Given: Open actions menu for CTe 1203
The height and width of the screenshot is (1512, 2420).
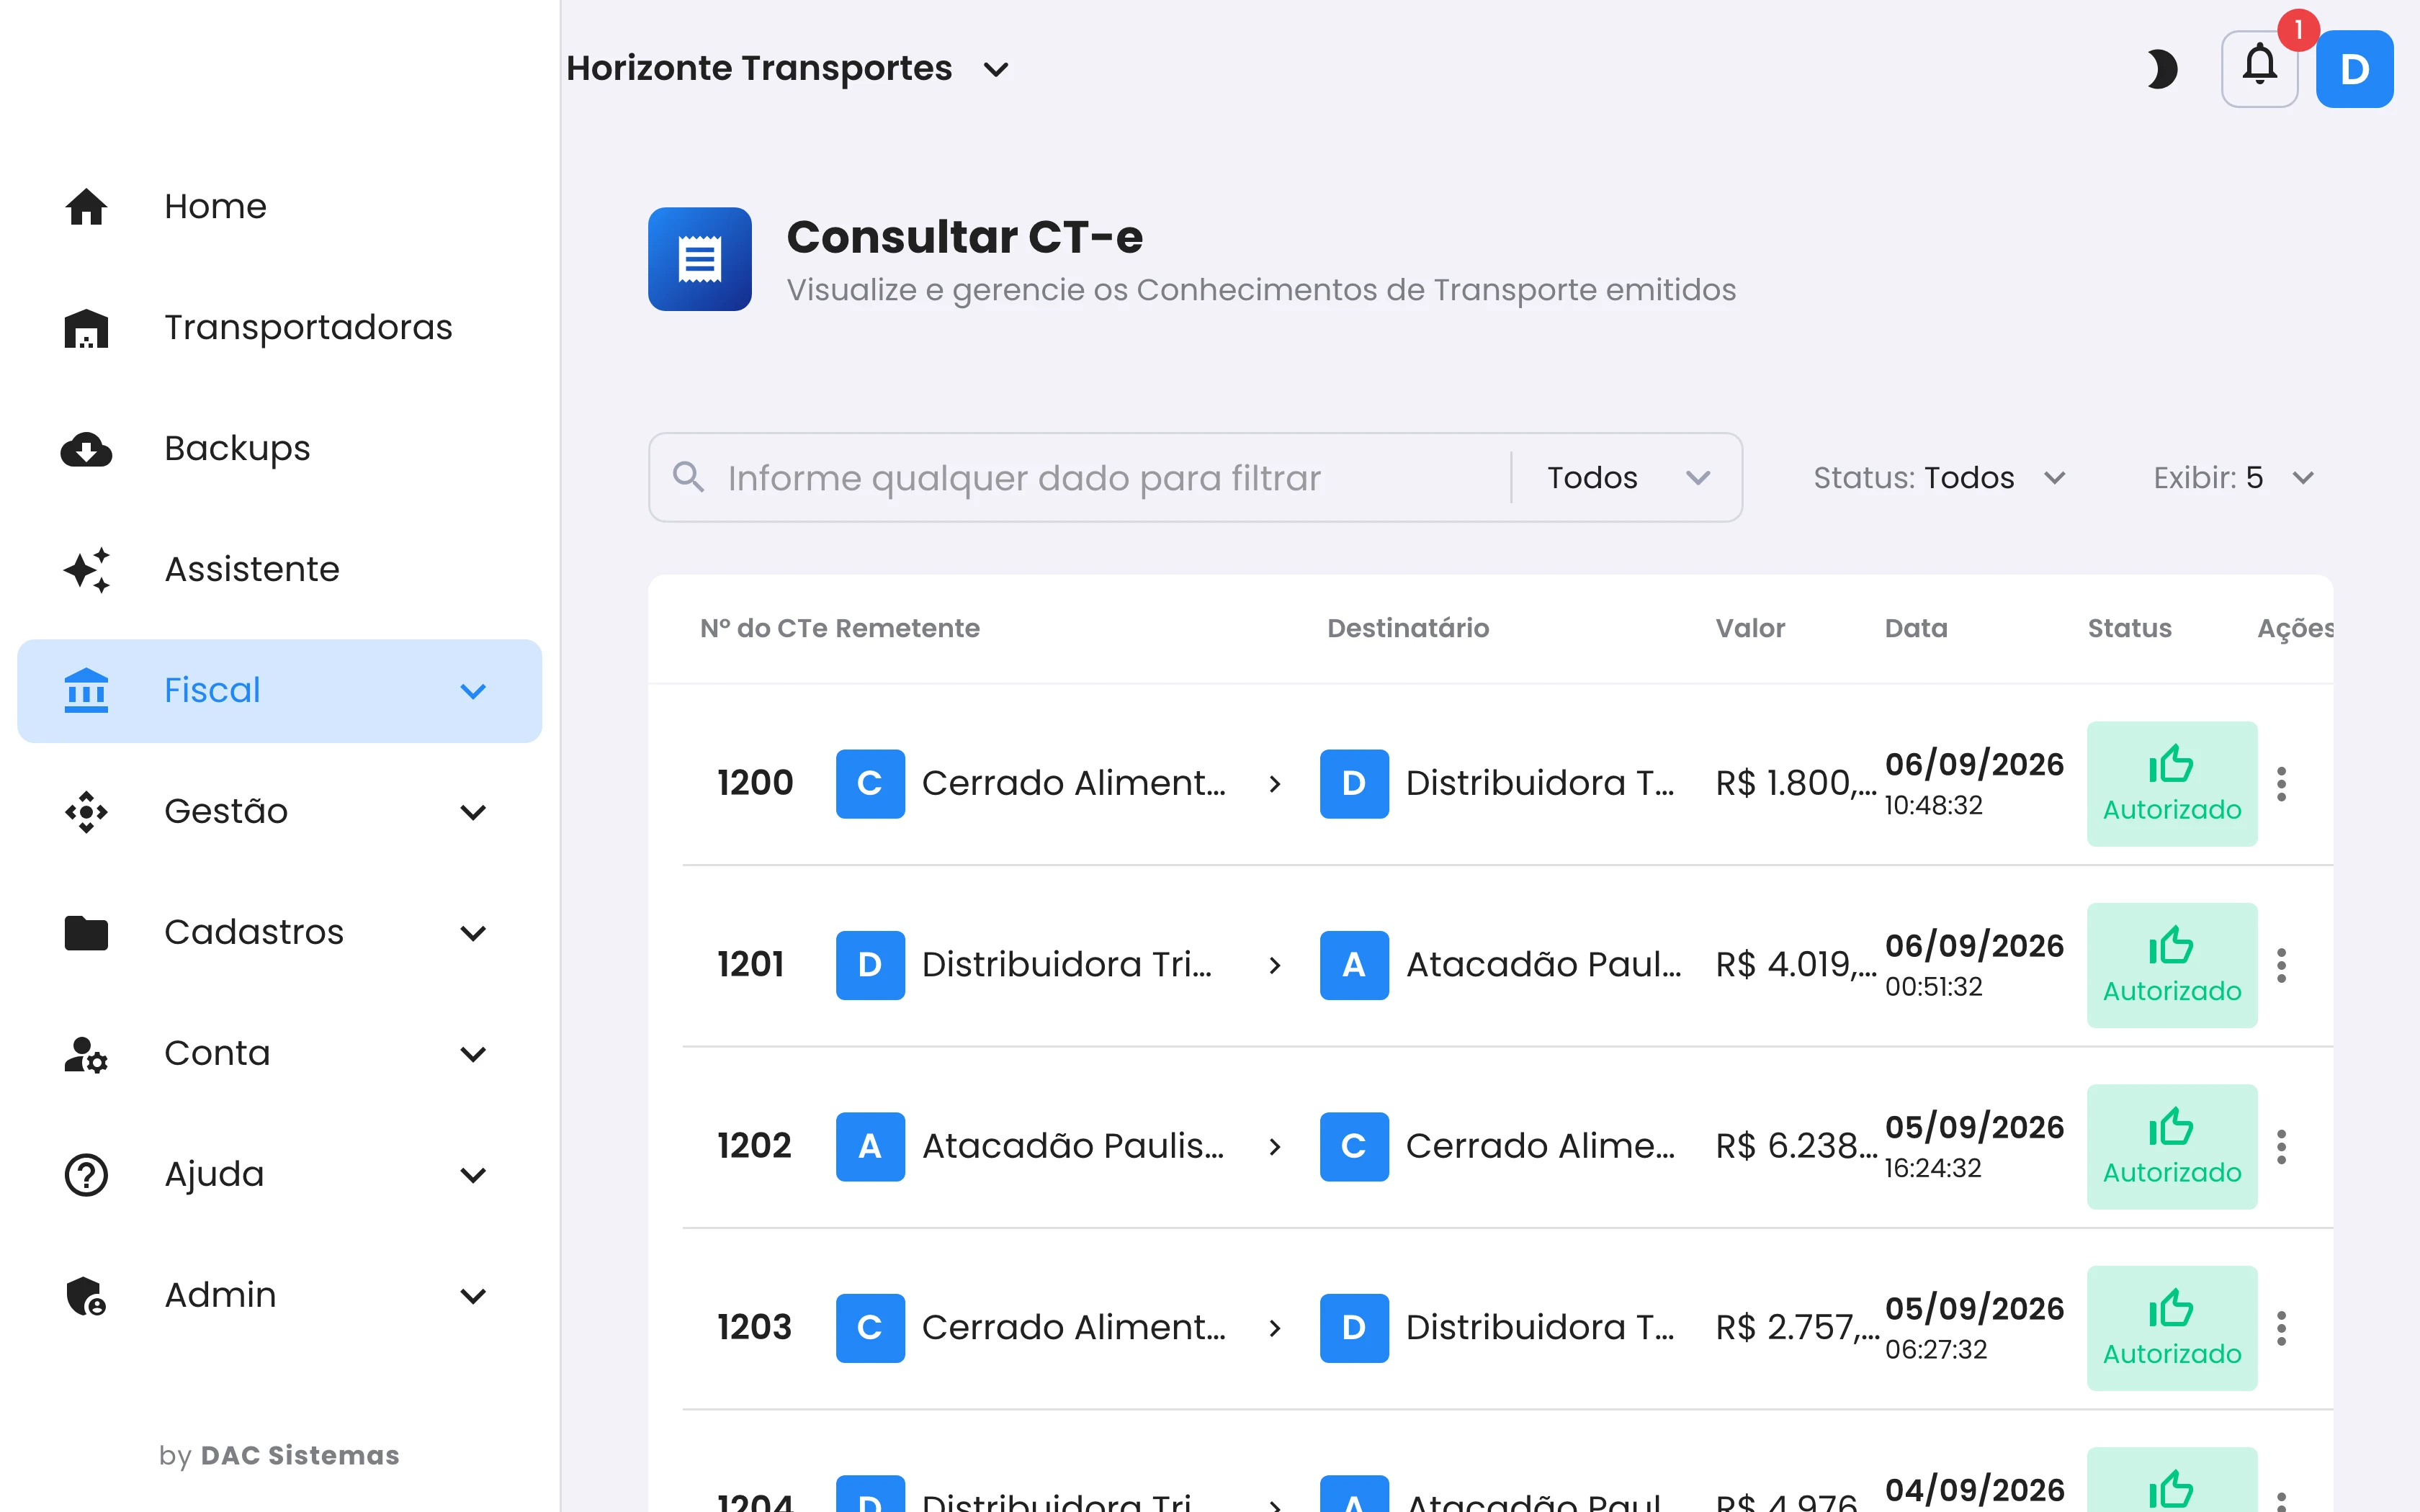Looking at the screenshot, I should coord(2281,1328).
